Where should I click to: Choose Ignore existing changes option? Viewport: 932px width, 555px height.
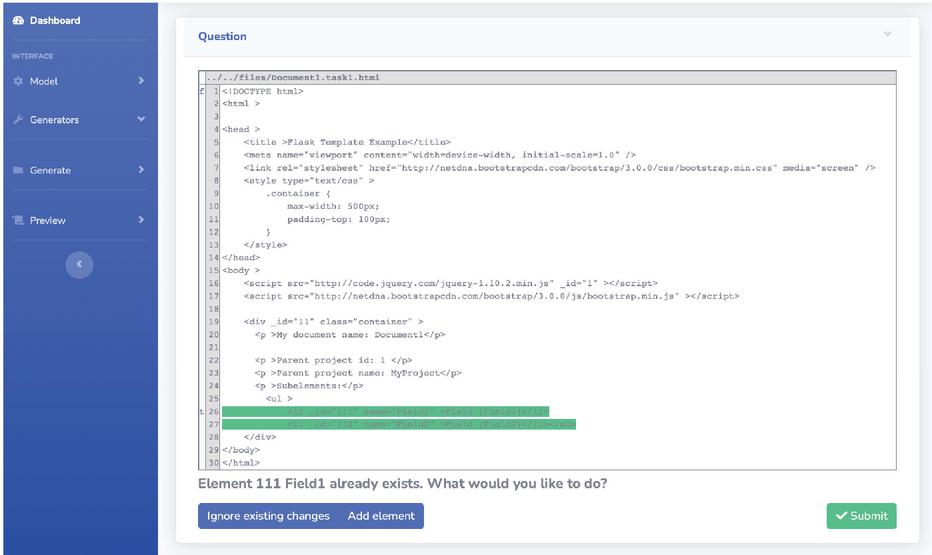pyautogui.click(x=268, y=516)
